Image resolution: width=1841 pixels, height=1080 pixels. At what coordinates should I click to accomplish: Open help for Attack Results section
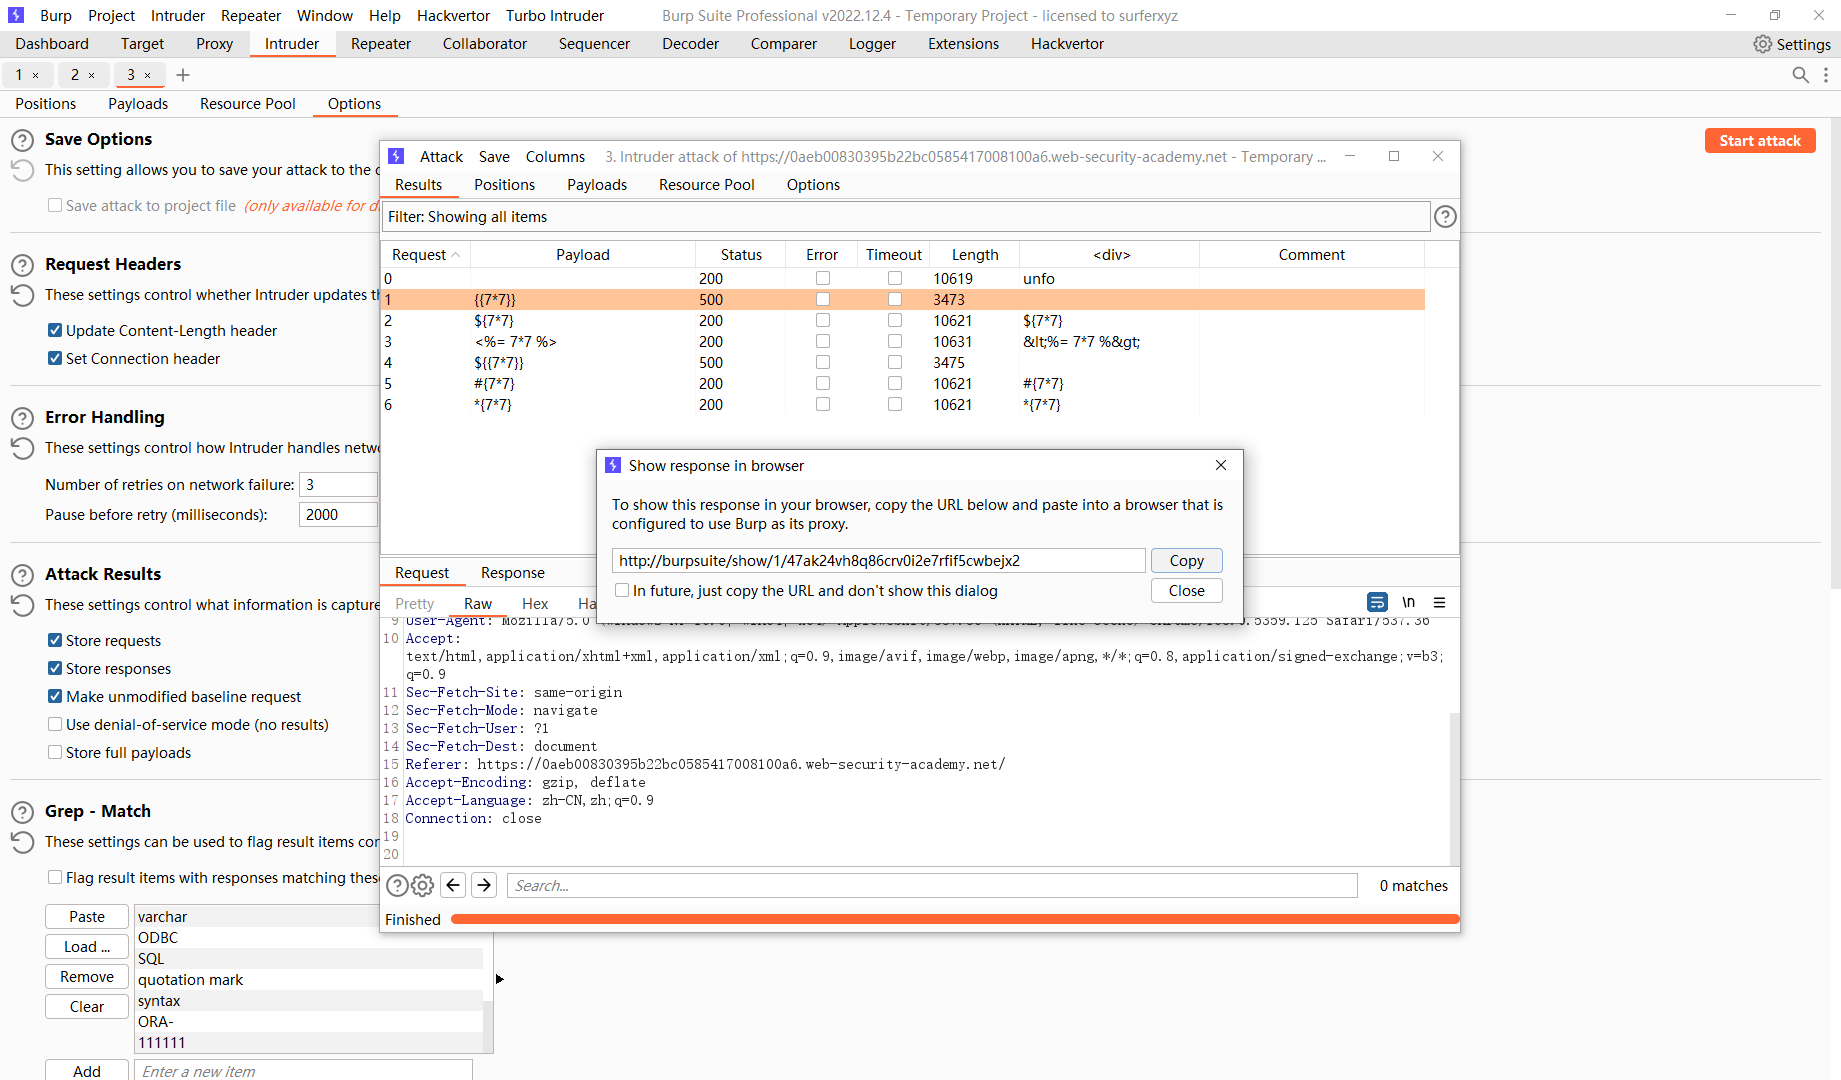click(22, 575)
